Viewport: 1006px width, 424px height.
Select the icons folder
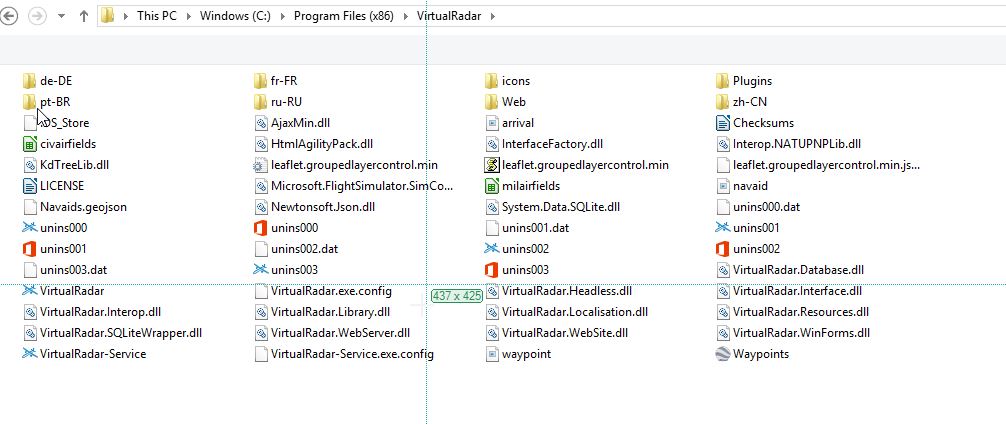[507, 81]
